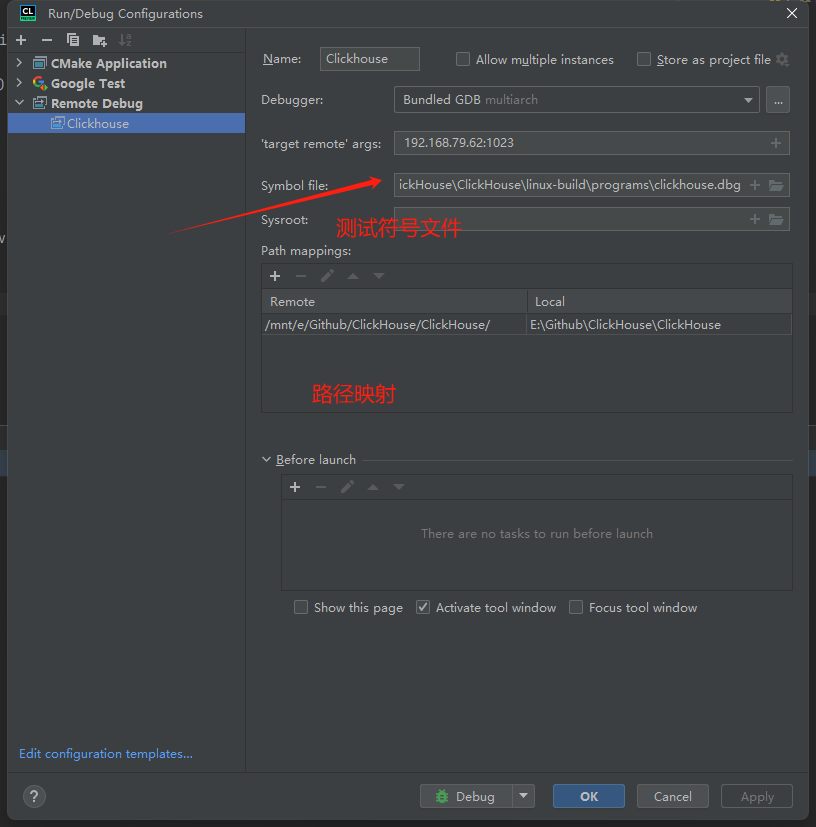The image size is (816, 827).
Task: Open debugger toolchain options ellipsis button
Action: [778, 100]
